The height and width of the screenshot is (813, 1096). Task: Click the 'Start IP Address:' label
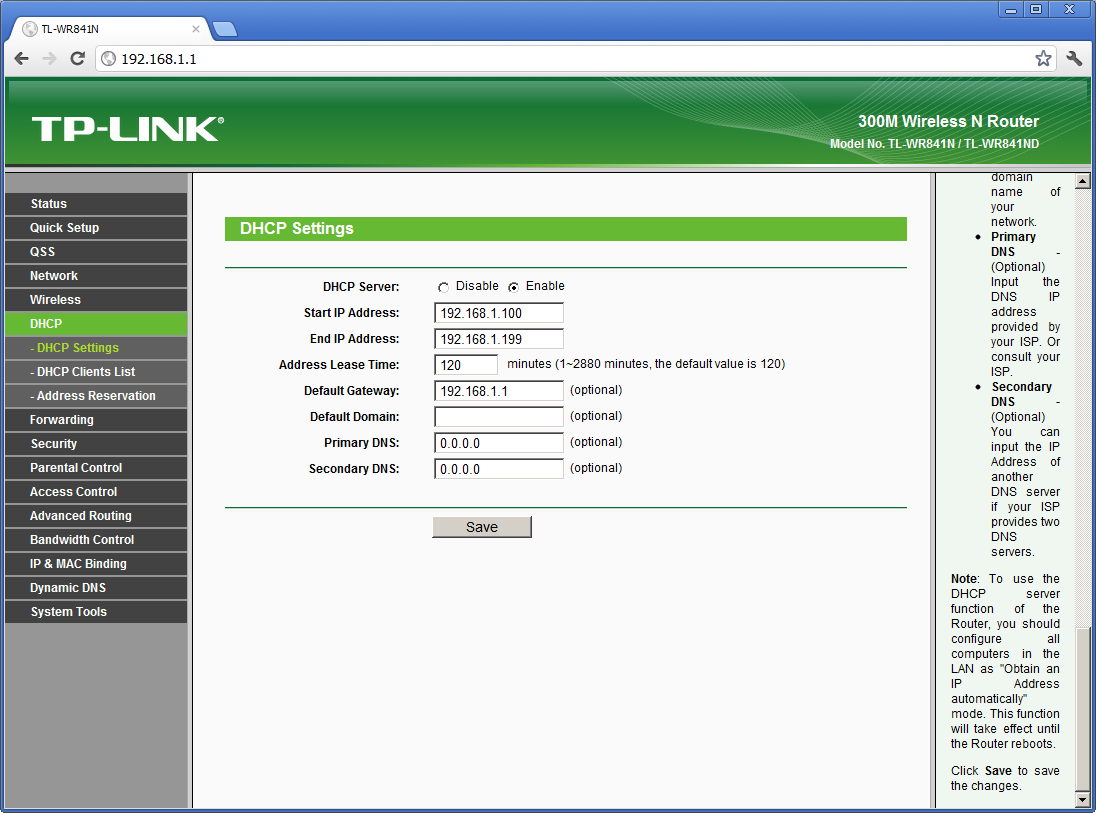click(x=352, y=313)
